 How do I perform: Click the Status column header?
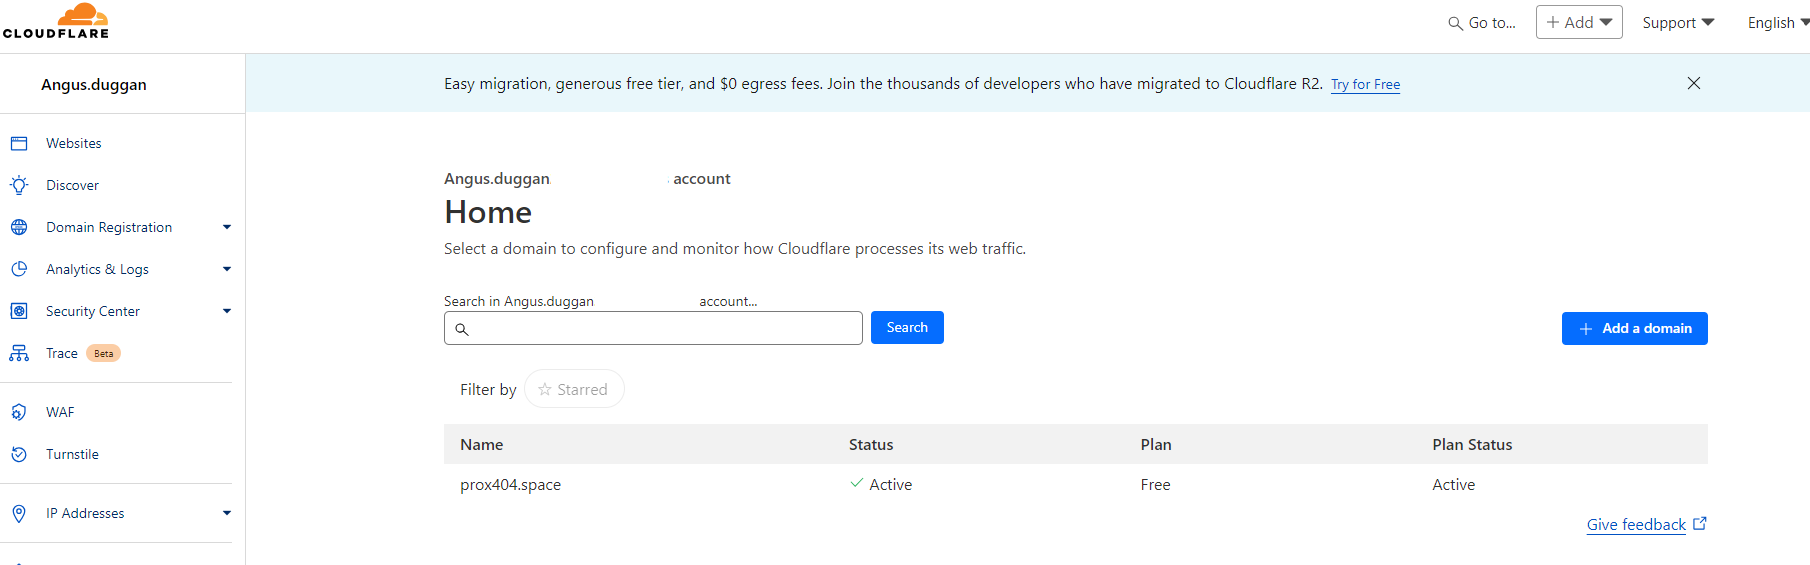click(871, 444)
